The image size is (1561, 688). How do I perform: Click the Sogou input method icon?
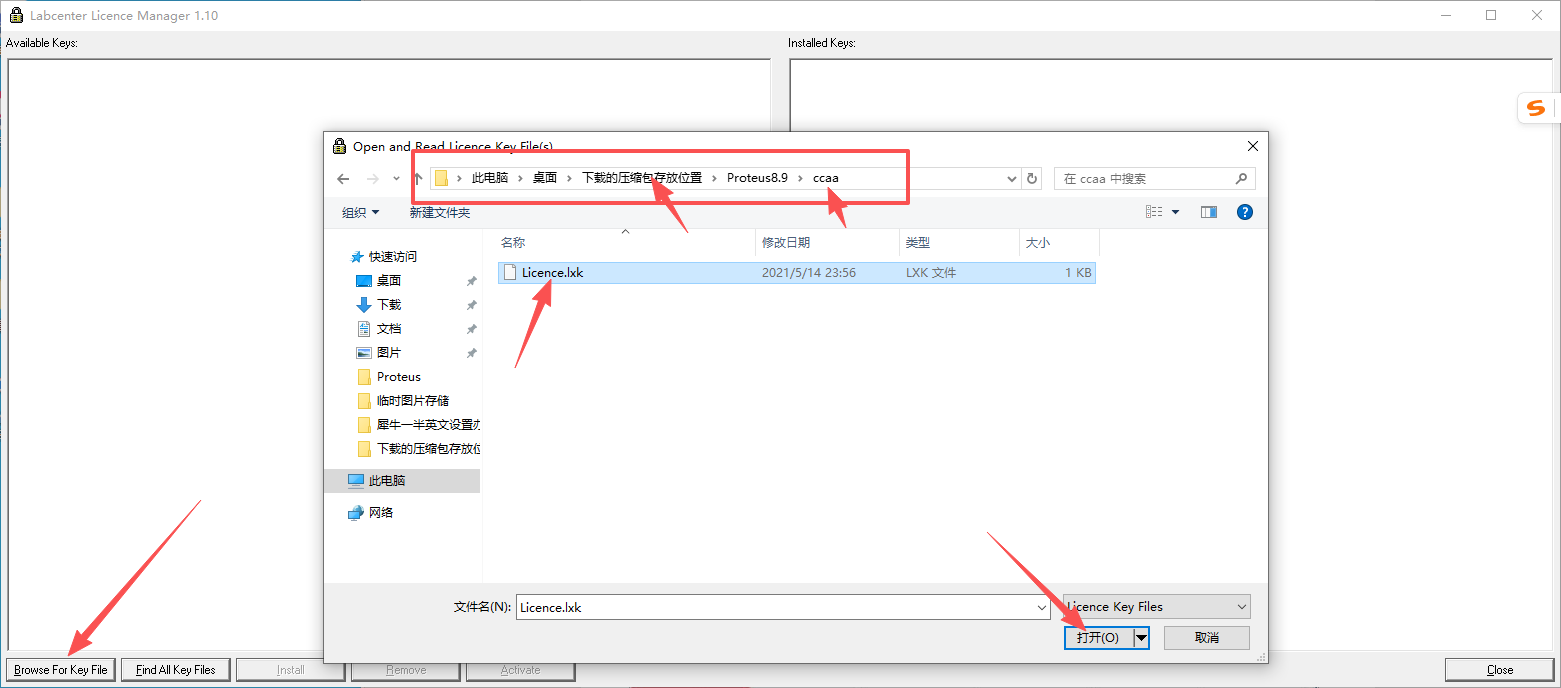1536,108
